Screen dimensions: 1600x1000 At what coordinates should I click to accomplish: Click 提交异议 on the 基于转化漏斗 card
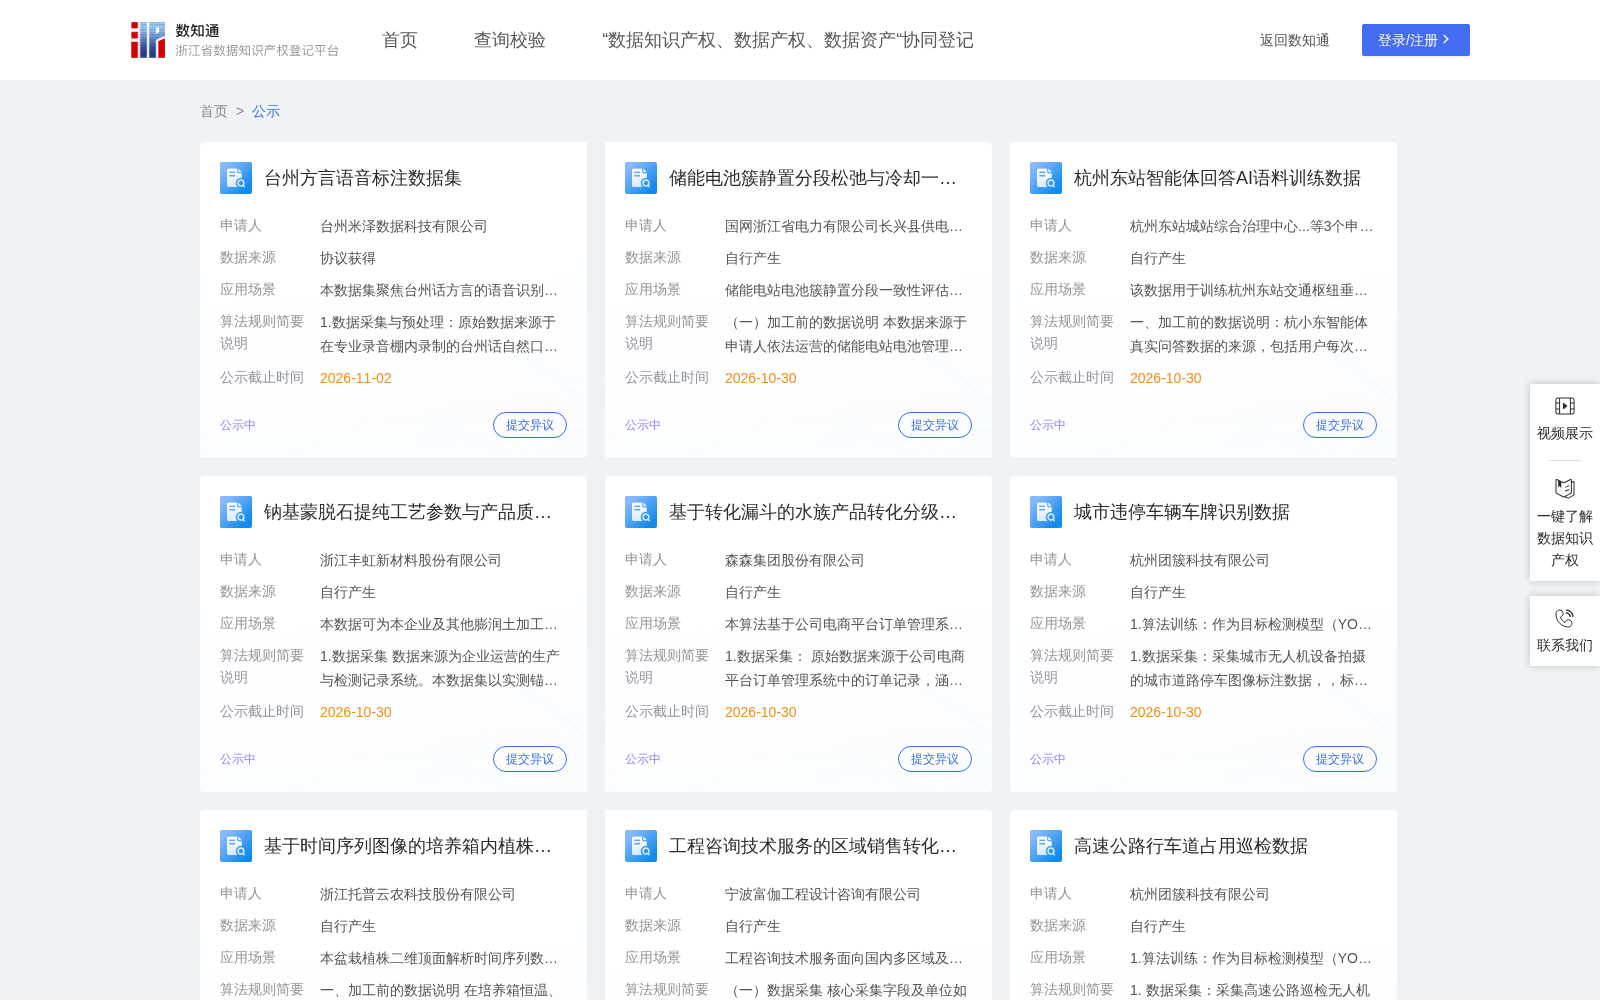coord(935,759)
